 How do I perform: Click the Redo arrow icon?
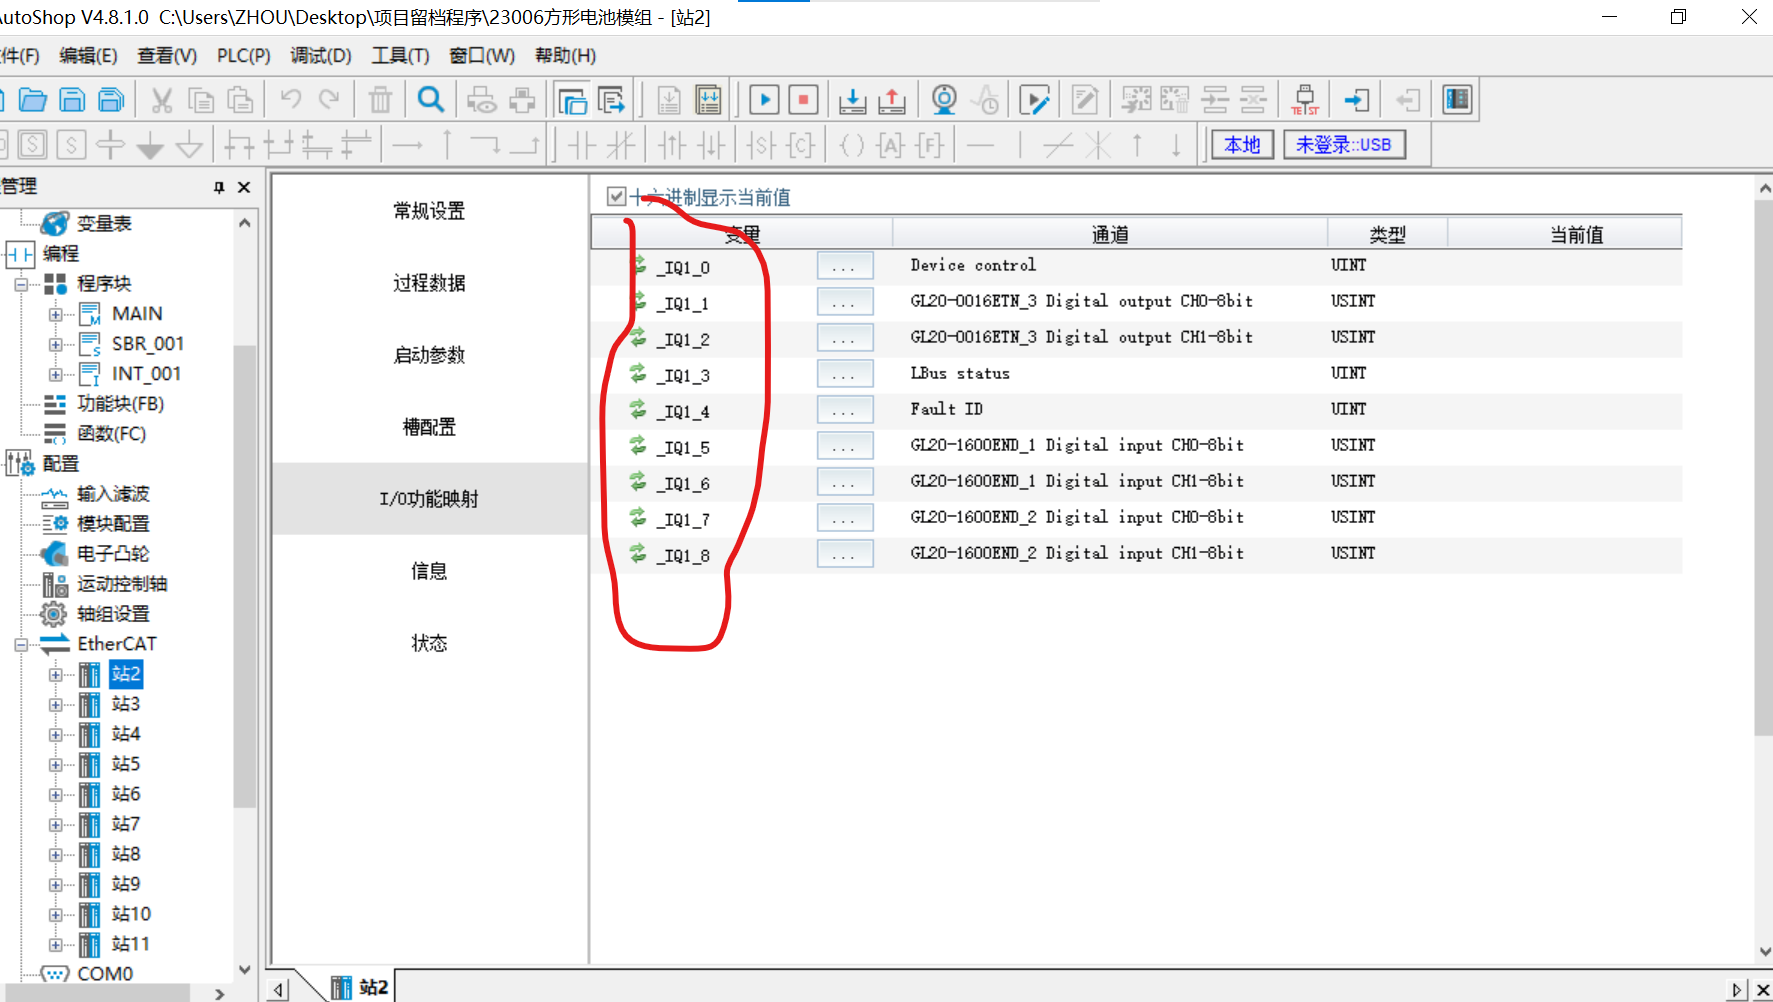click(329, 99)
